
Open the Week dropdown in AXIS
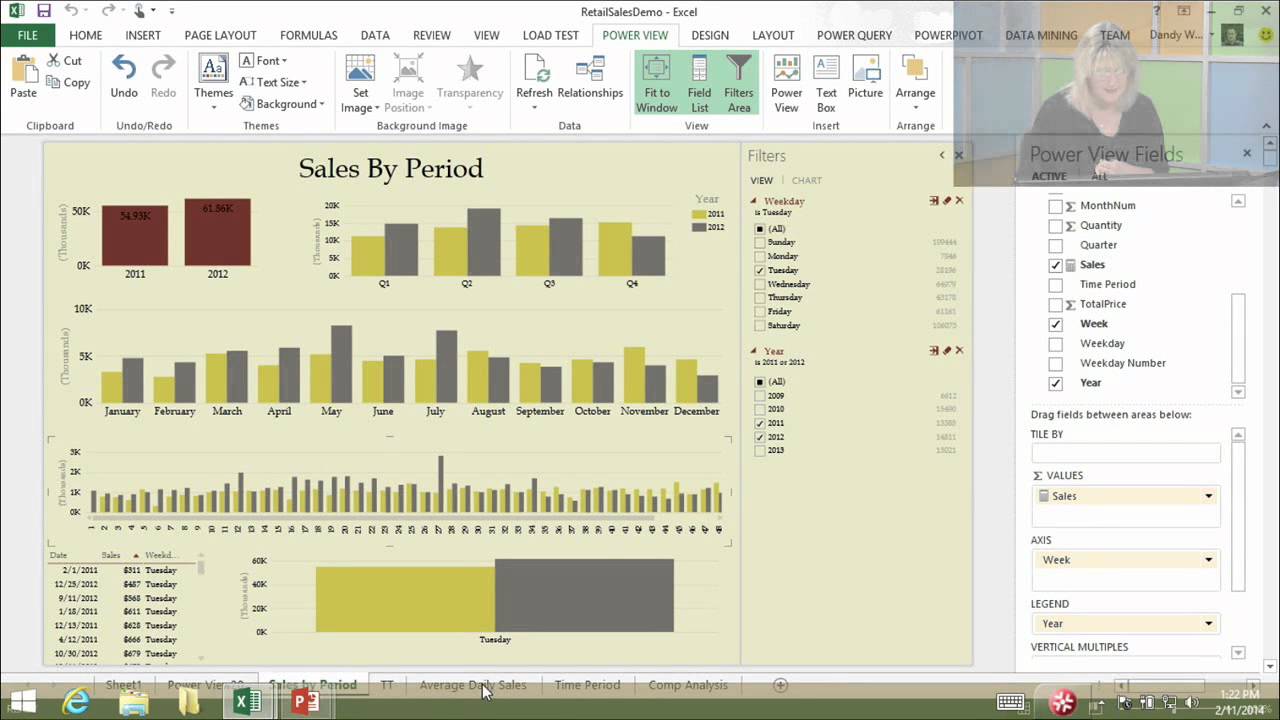pos(1208,561)
